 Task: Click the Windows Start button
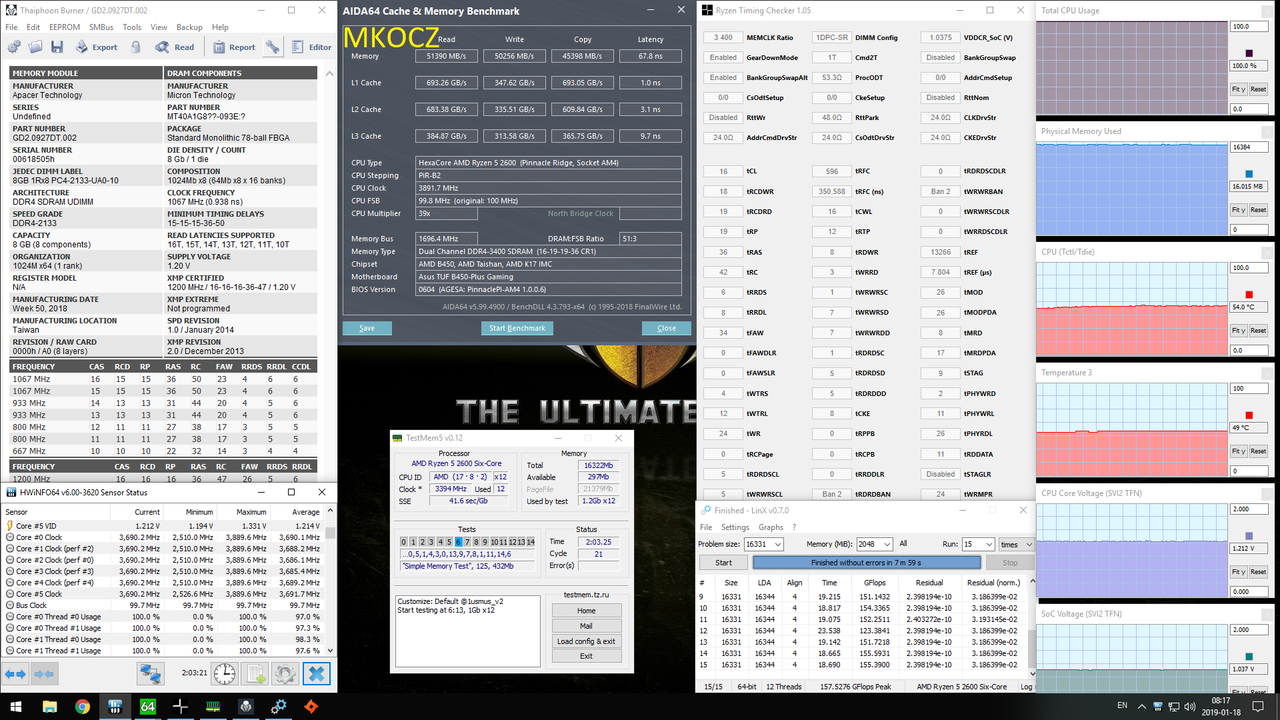pyautogui.click(x=18, y=706)
